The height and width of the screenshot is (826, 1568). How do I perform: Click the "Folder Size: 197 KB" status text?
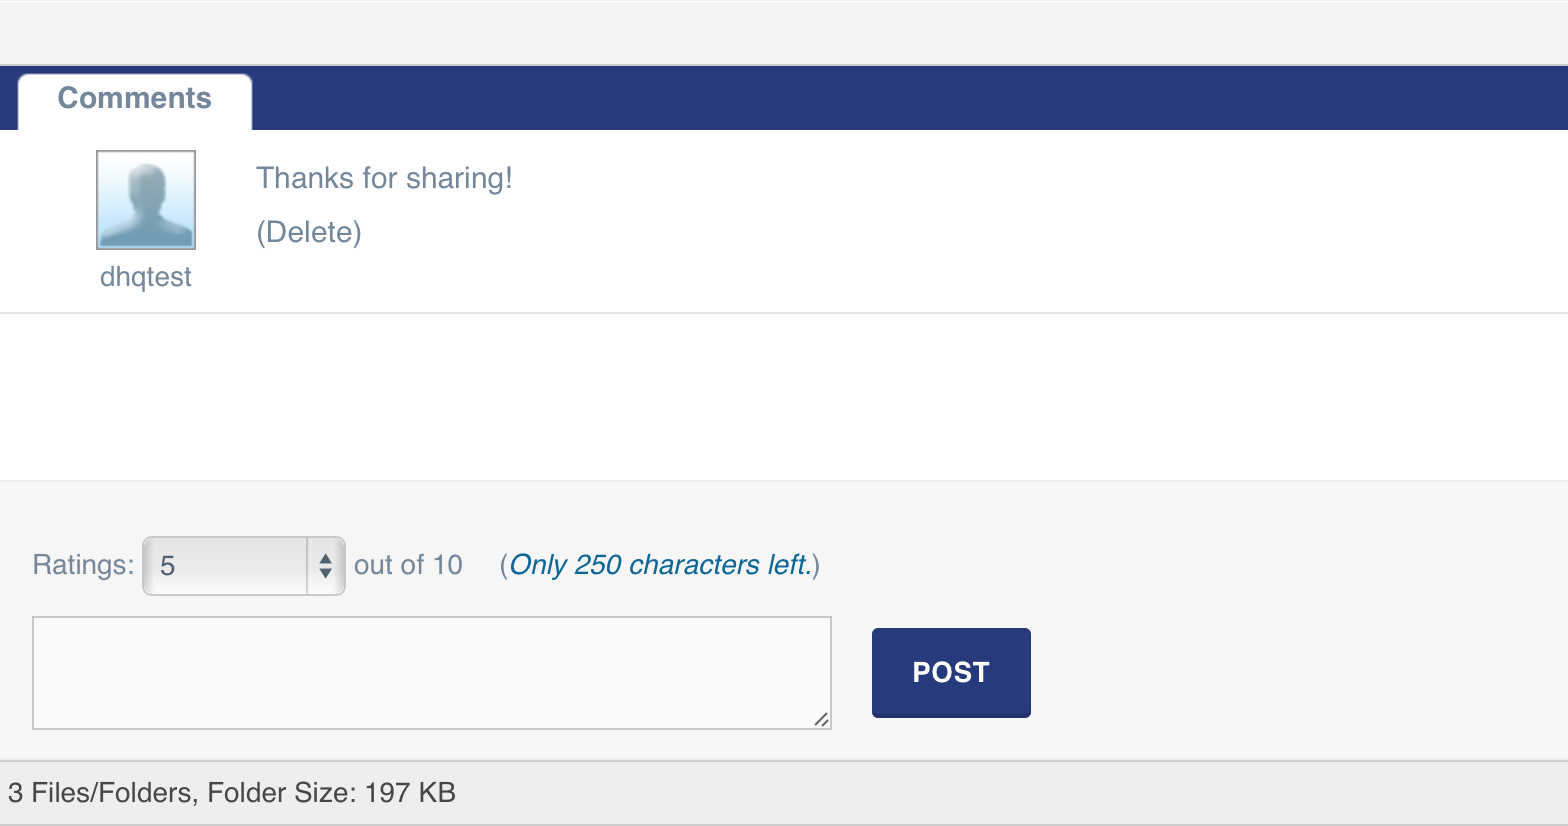[331, 793]
